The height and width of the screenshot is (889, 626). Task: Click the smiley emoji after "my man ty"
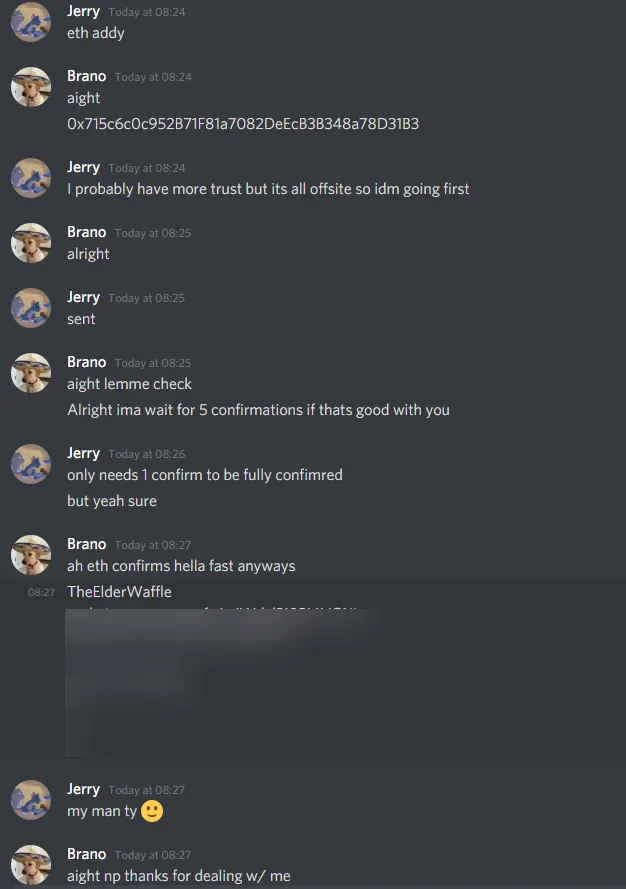[x=151, y=811]
